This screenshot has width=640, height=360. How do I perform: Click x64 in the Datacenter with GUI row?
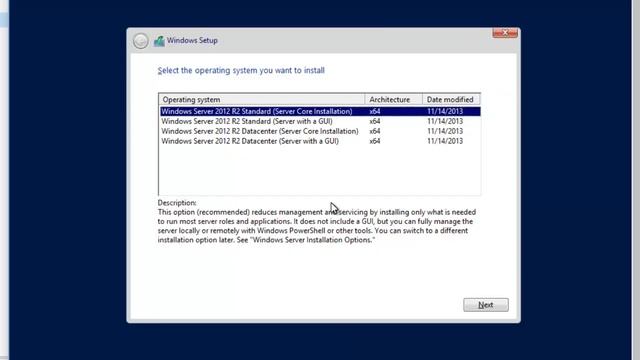375,141
